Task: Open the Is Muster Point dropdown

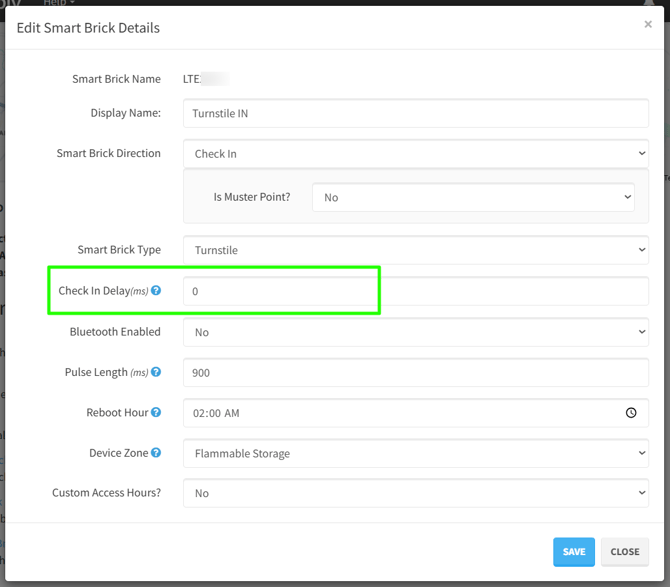Action: pos(473,197)
